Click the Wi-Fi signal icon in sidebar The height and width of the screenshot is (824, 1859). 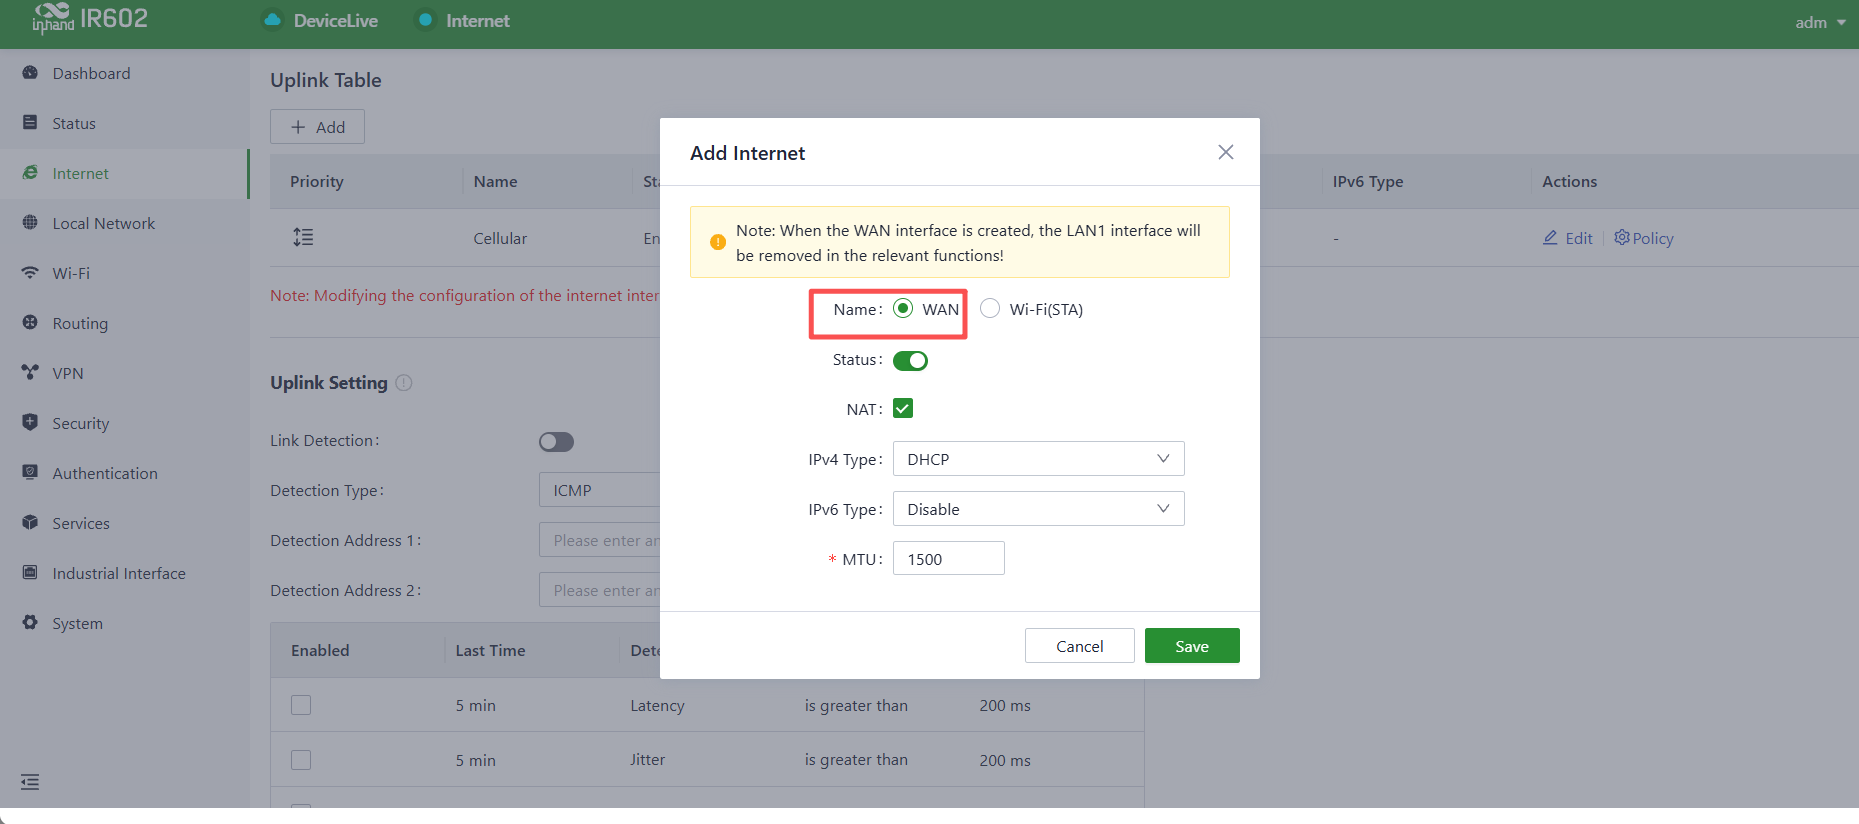point(30,273)
